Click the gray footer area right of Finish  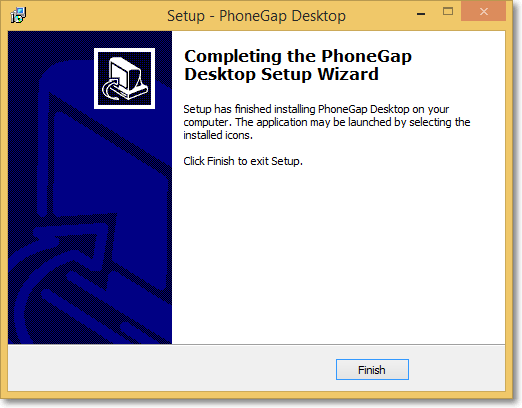click(x=457, y=368)
